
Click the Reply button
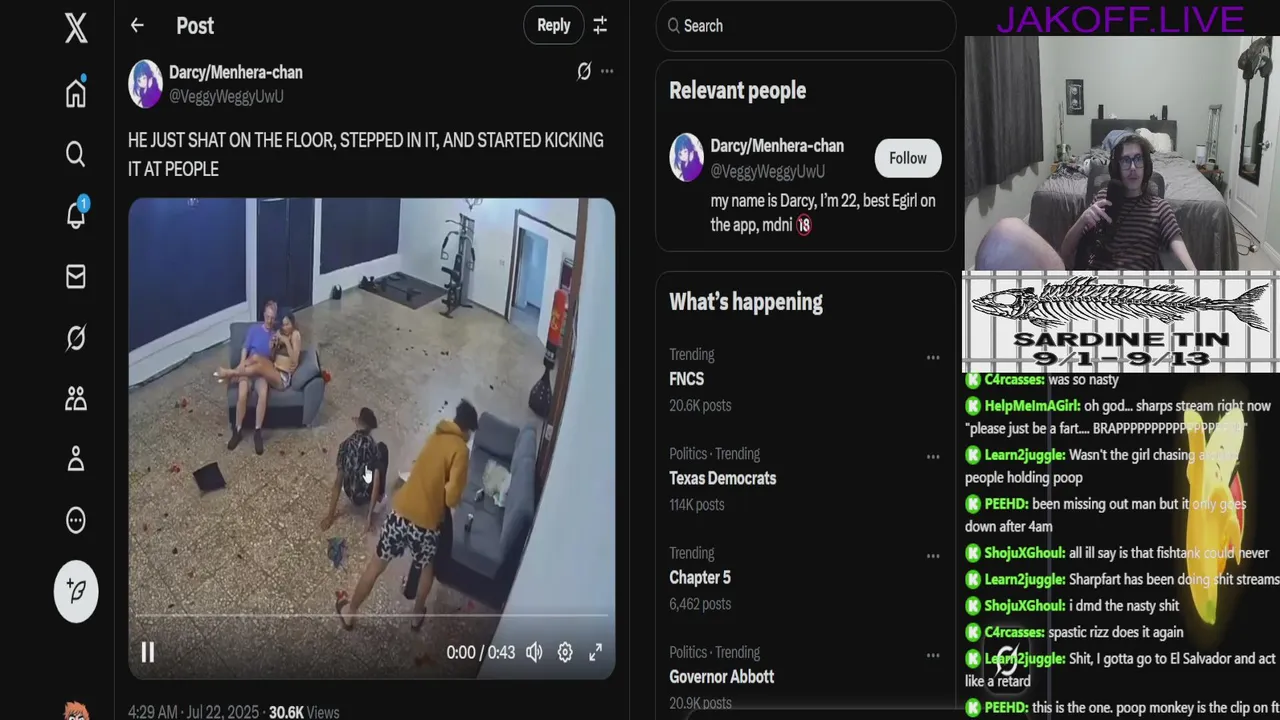(553, 26)
